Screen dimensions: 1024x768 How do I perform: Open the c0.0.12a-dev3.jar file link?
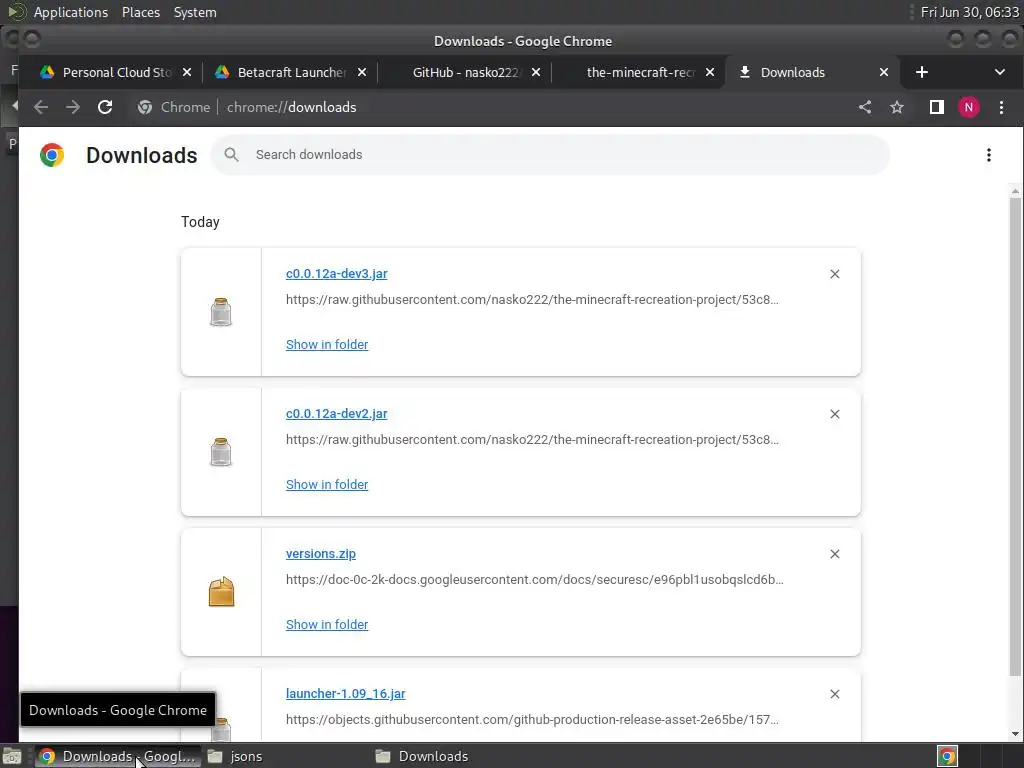(336, 274)
